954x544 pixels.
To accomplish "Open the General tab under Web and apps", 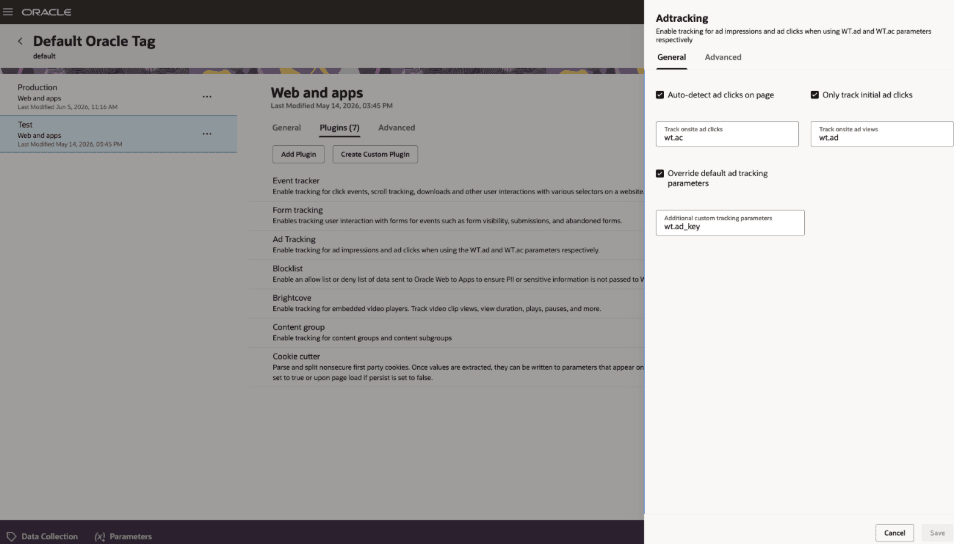I will pyautogui.click(x=287, y=128).
